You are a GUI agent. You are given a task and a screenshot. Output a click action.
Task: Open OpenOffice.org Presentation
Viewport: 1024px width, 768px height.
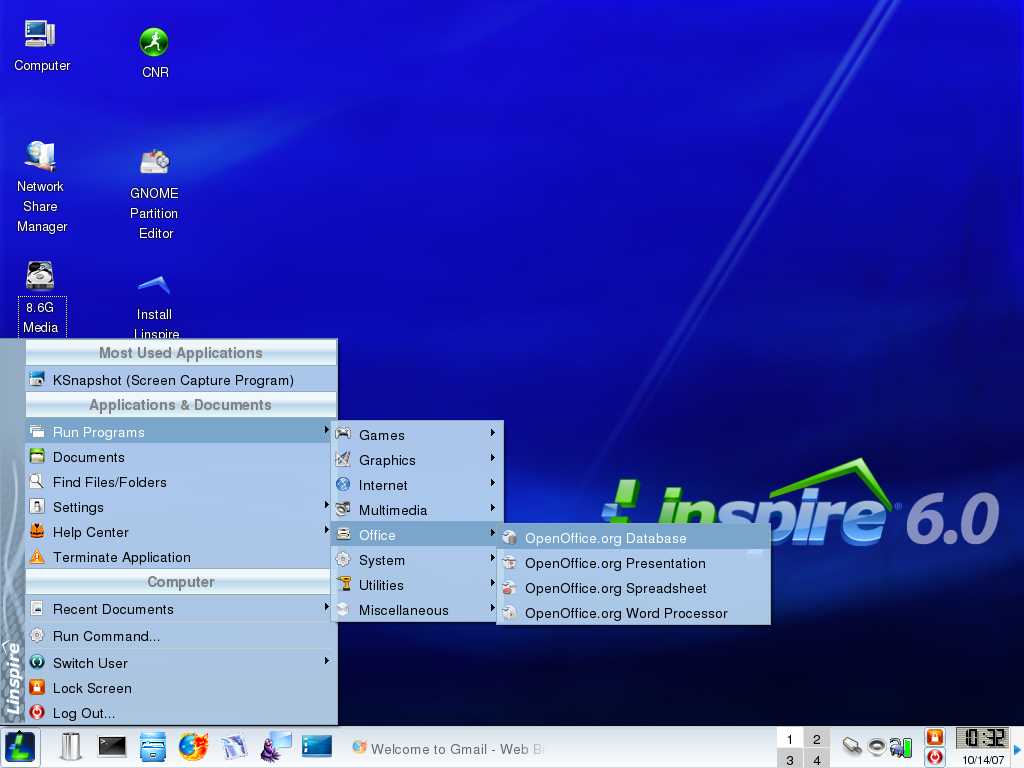(633, 563)
